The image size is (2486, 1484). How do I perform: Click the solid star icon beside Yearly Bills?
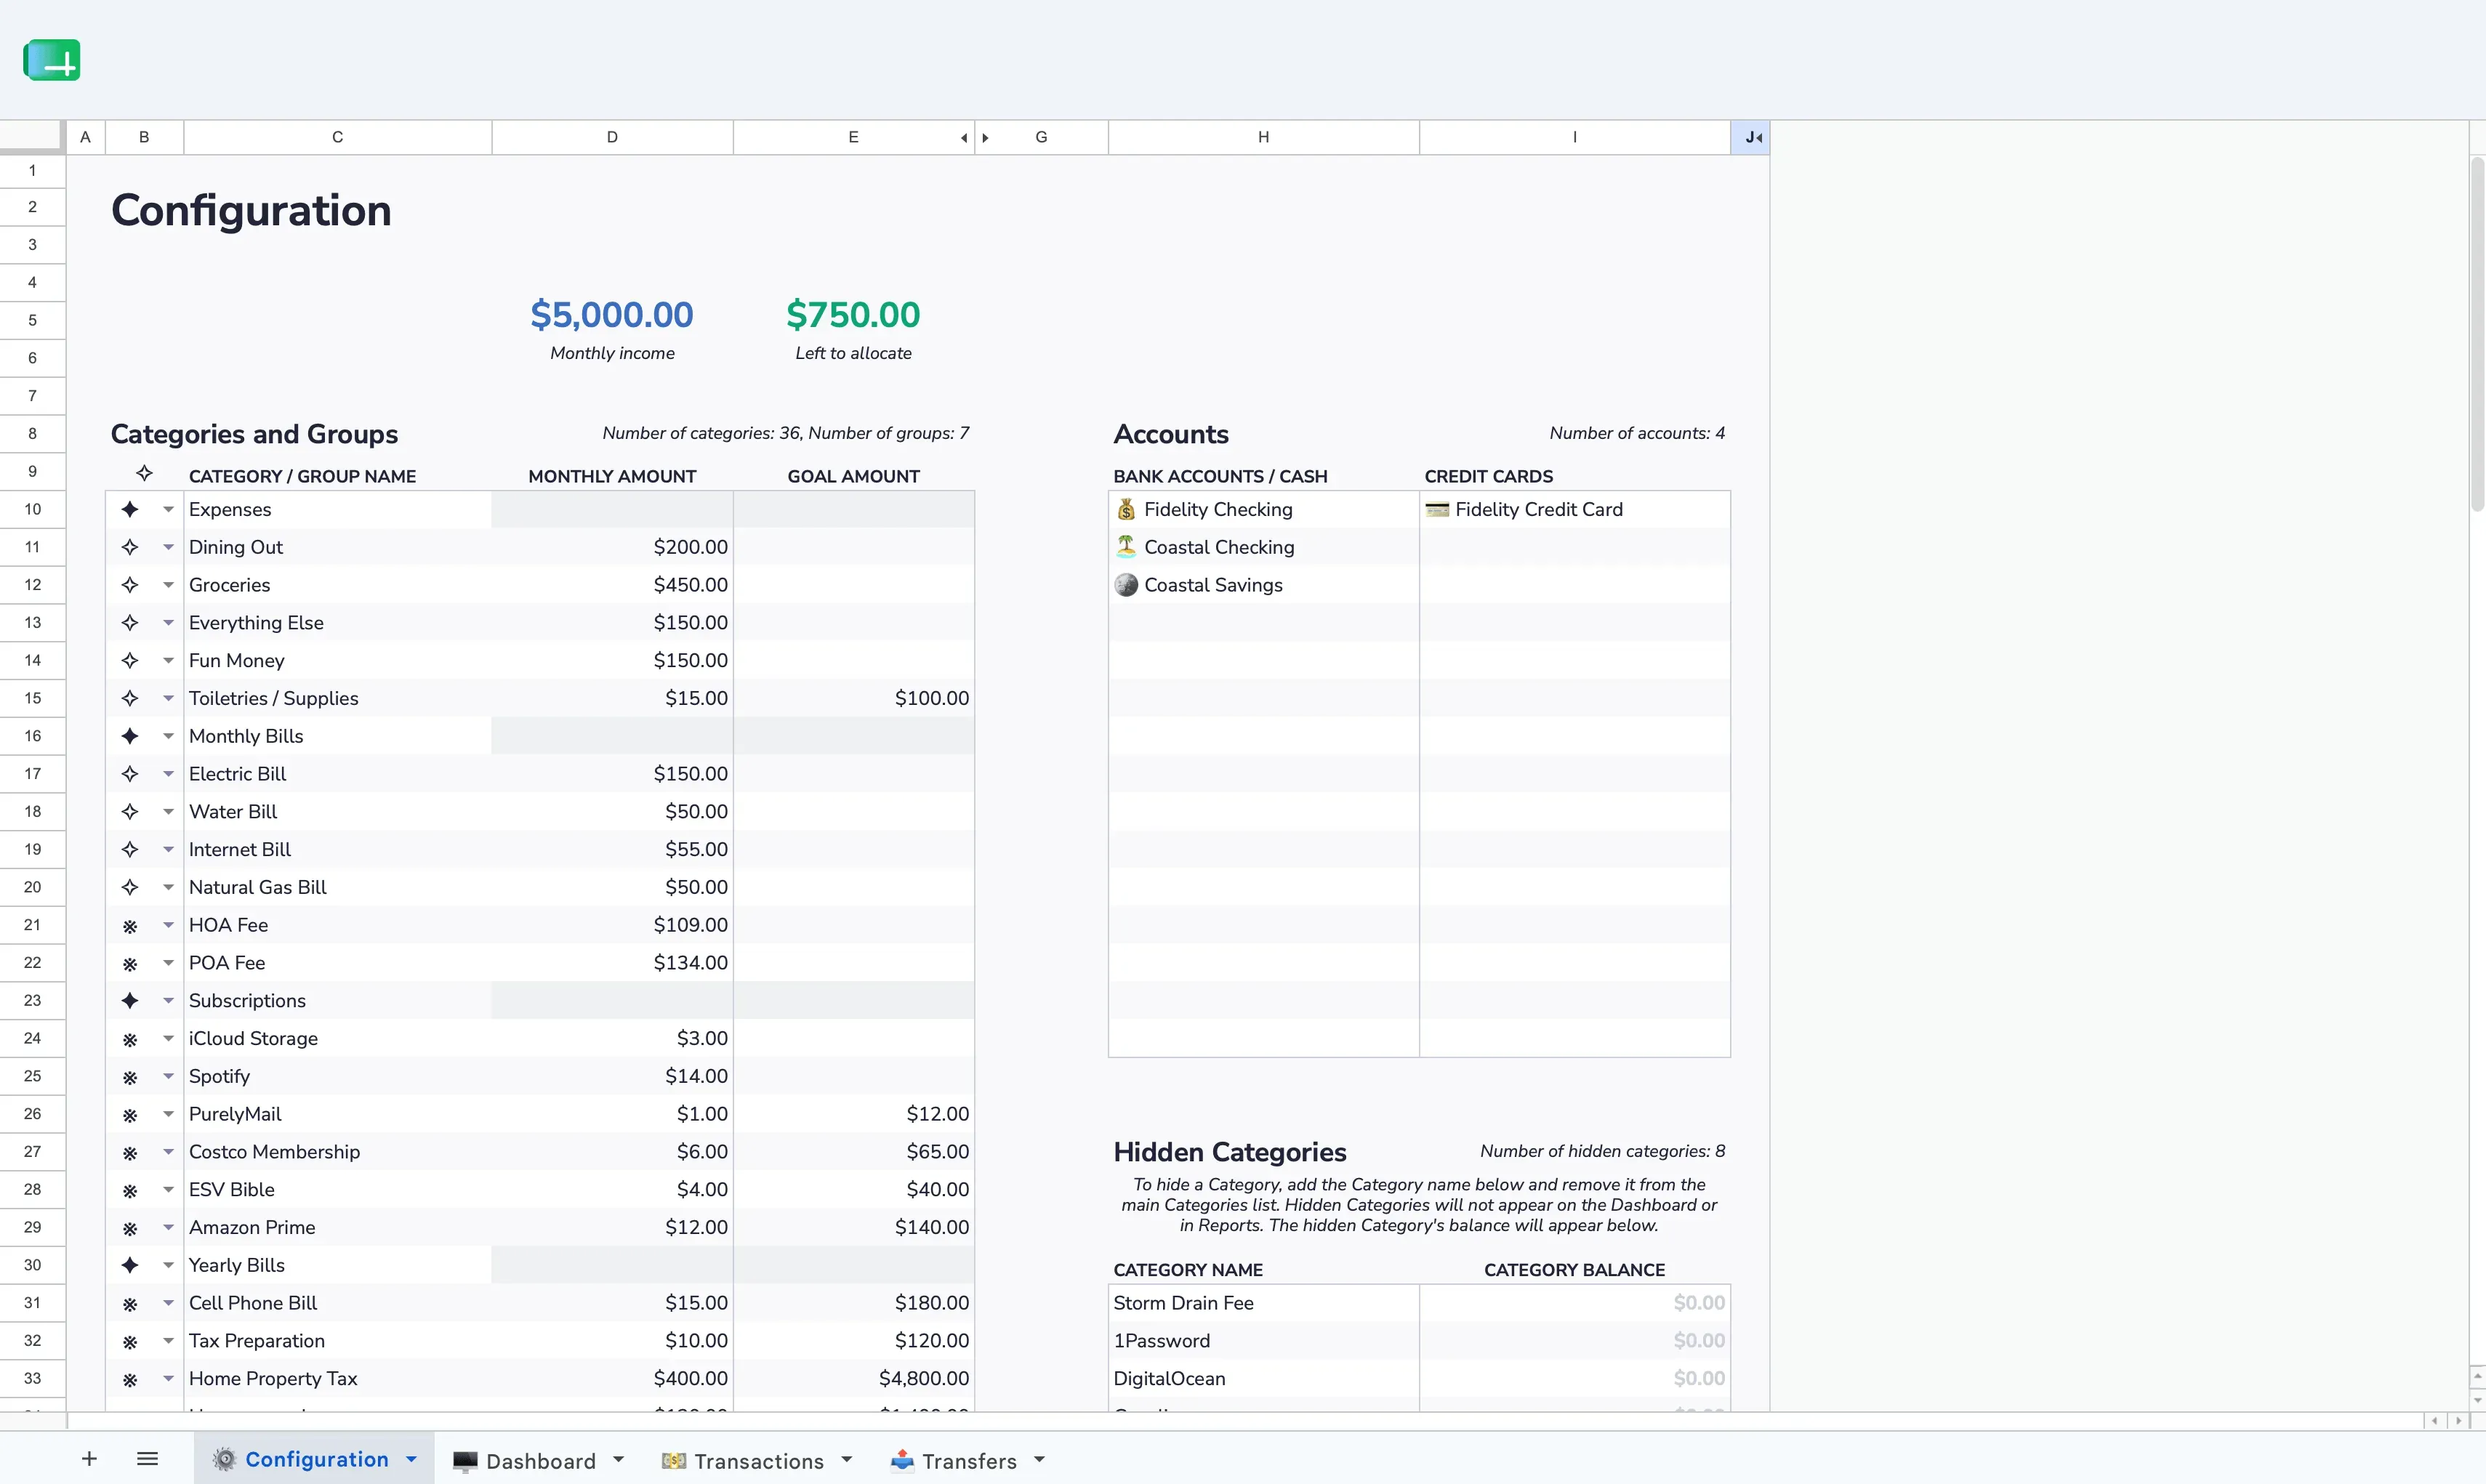[130, 1265]
